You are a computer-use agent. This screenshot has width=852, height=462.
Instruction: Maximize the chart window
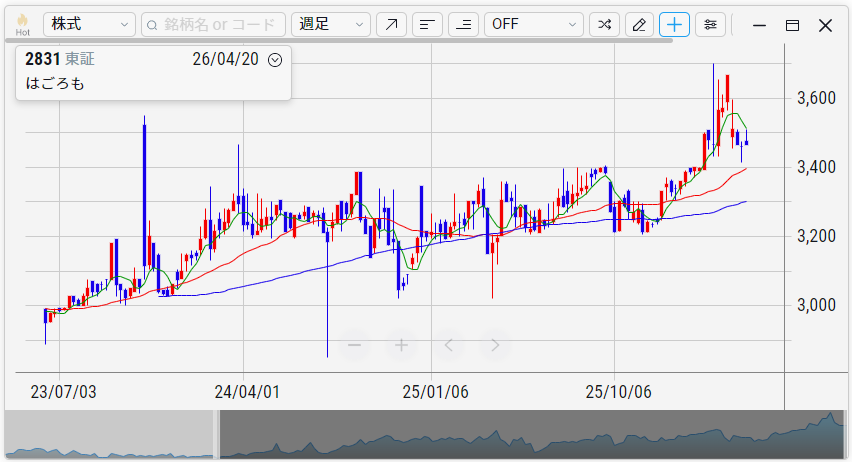click(792, 25)
